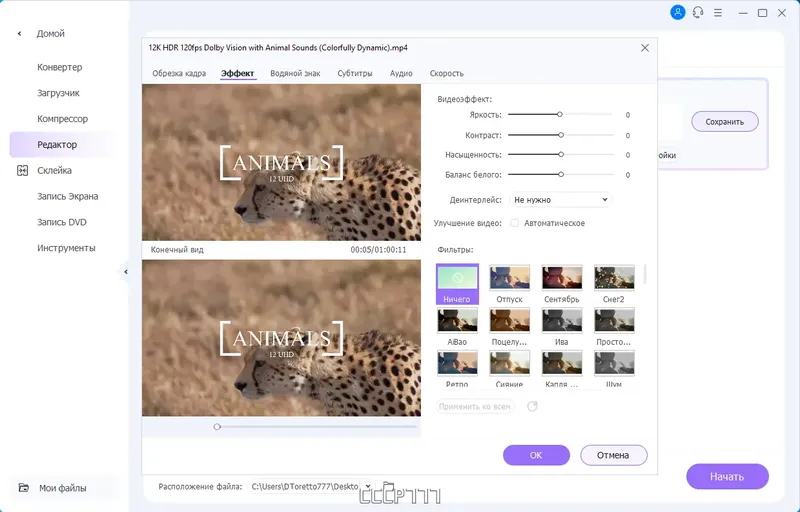Viewport: 800px width, 512px height.
Task: Enable the Автоматическое video enhancement checkbox
Action: [x=514, y=223]
